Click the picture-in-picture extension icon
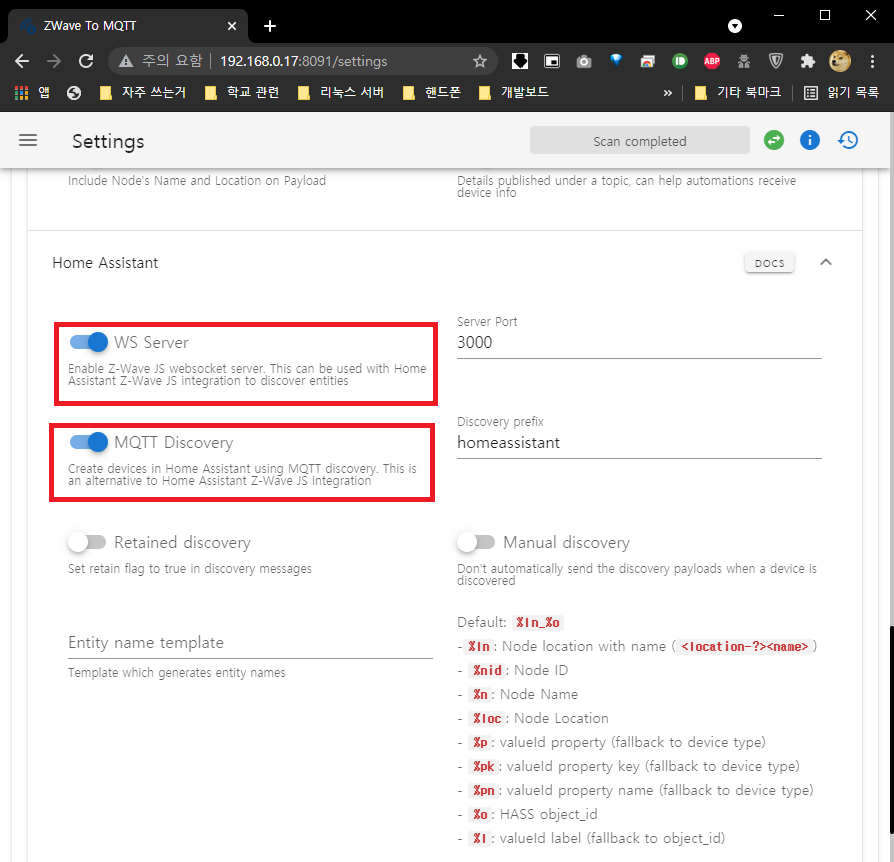This screenshot has width=894, height=862. (x=552, y=61)
